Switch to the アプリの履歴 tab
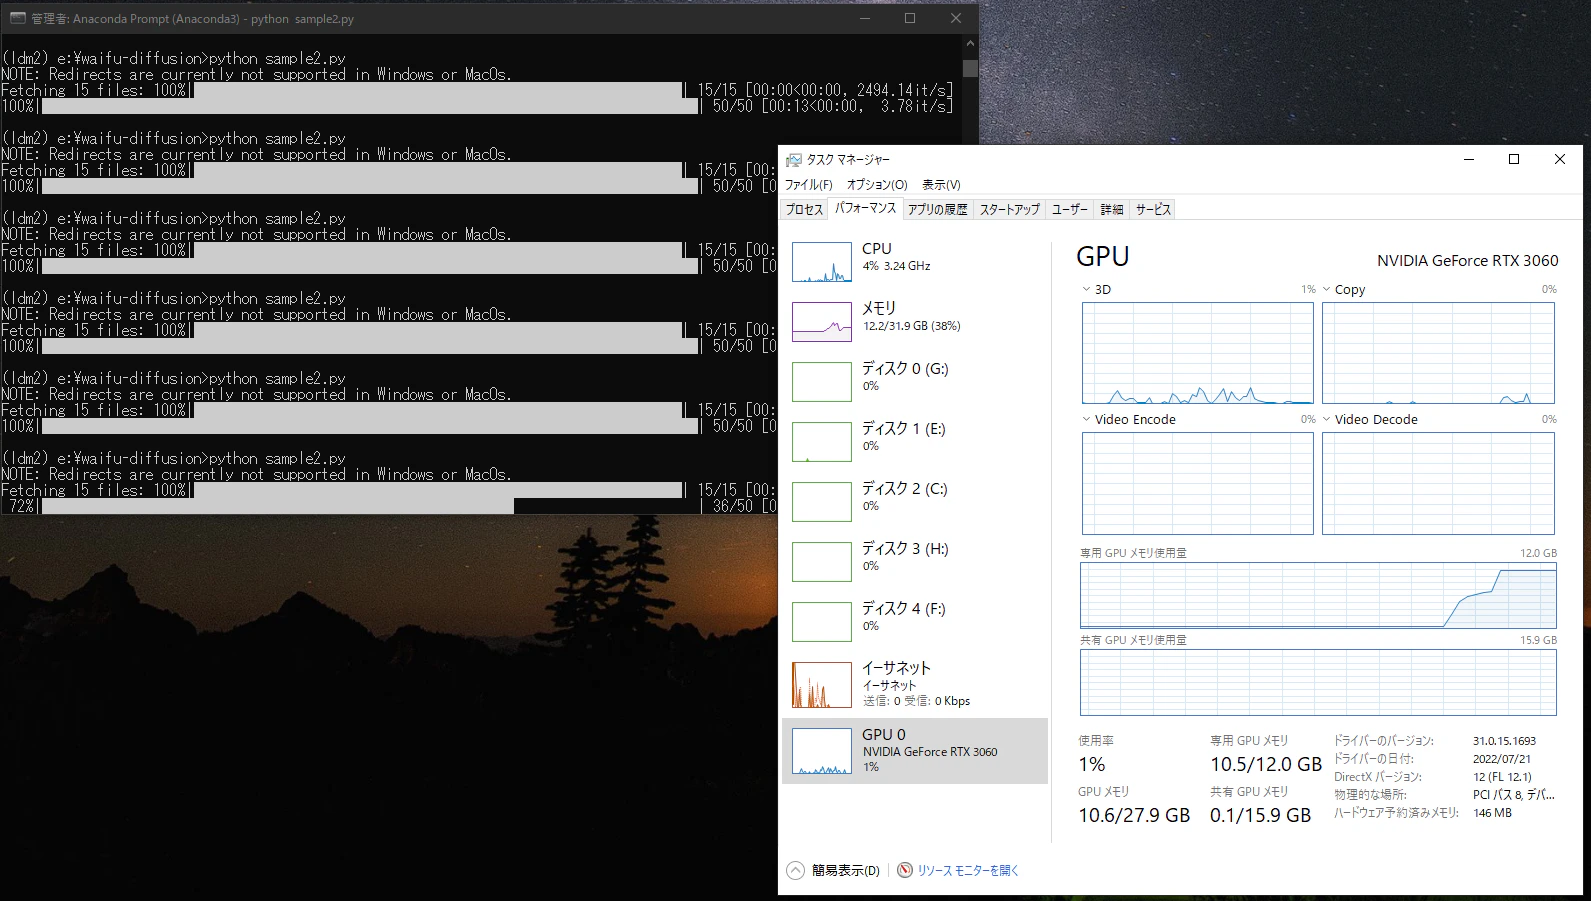The image size is (1591, 901). click(x=938, y=209)
